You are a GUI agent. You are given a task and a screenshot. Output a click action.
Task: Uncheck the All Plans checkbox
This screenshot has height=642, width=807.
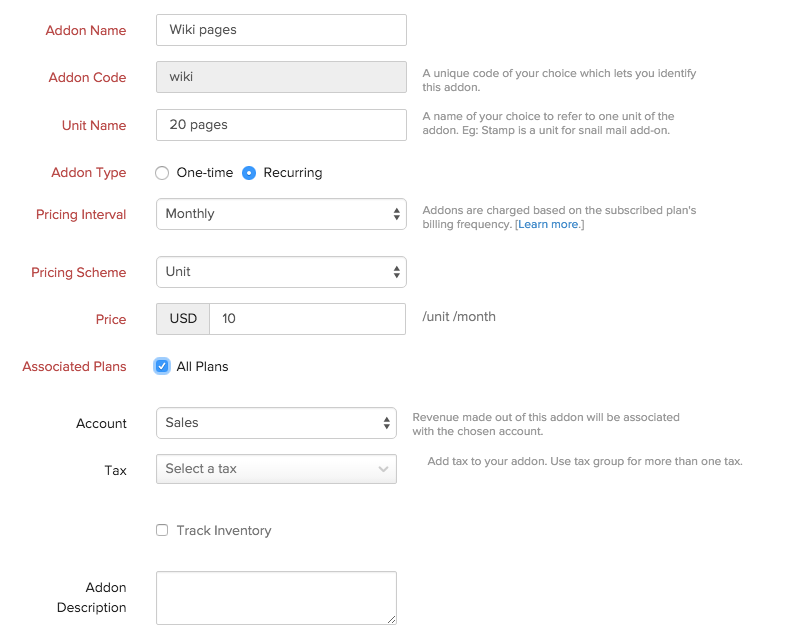click(162, 366)
